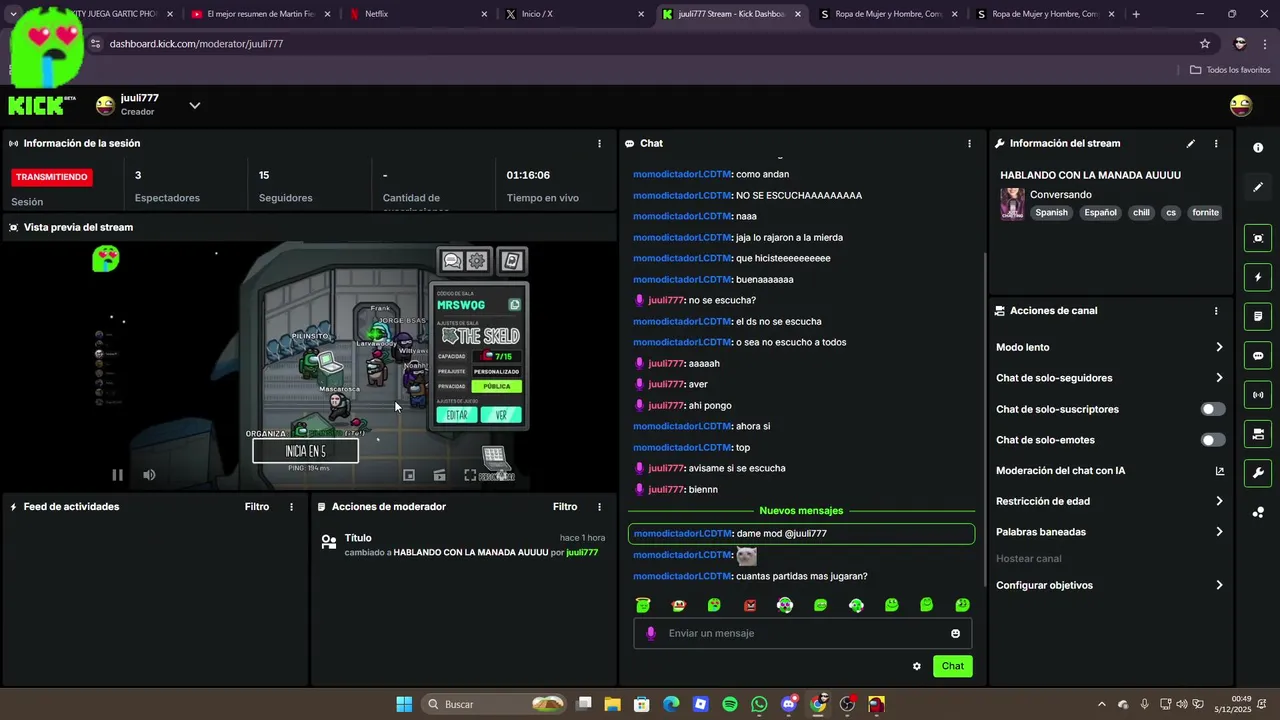Insert the red angry face emote
This screenshot has height=720, width=1280.
tap(750, 605)
